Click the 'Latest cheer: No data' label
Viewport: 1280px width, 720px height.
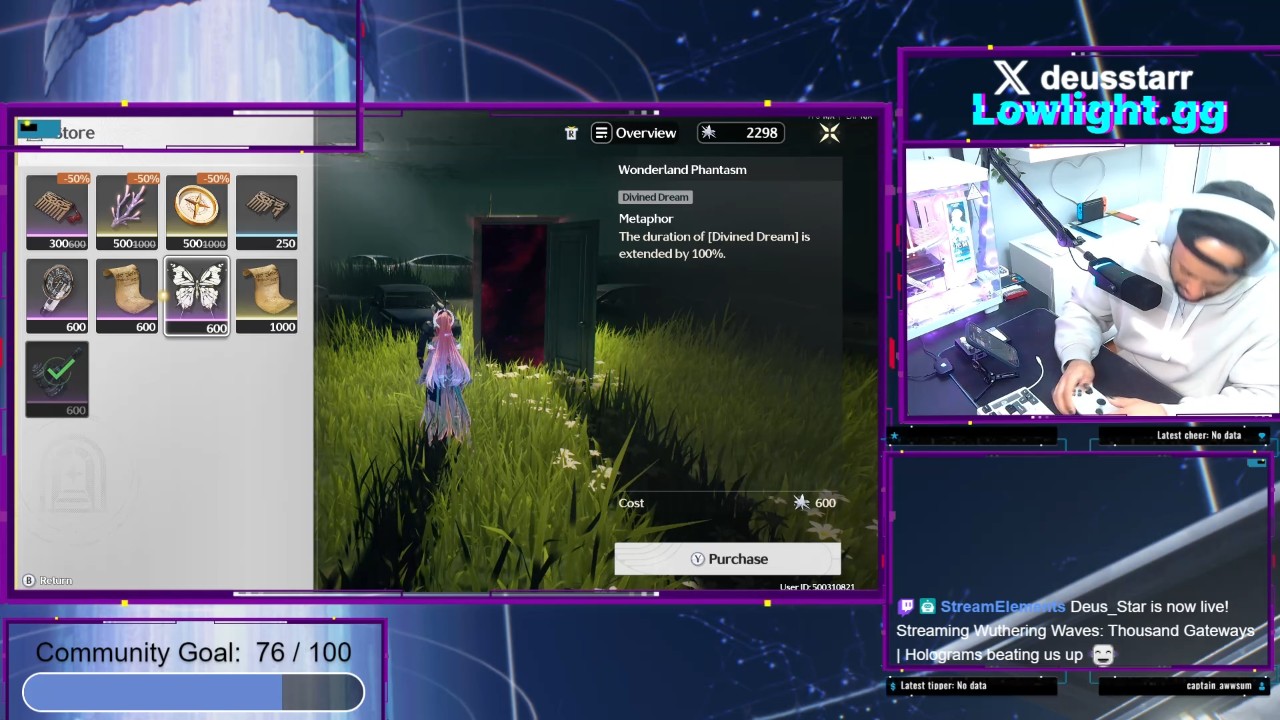1199,436
